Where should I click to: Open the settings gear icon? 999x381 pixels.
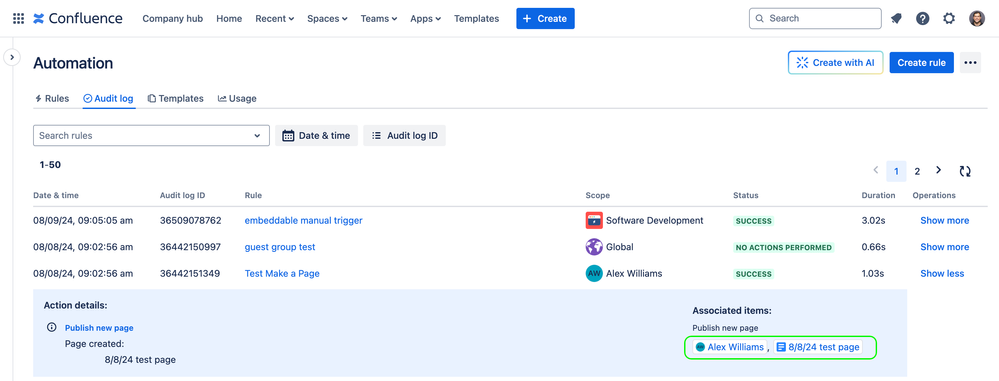click(949, 18)
